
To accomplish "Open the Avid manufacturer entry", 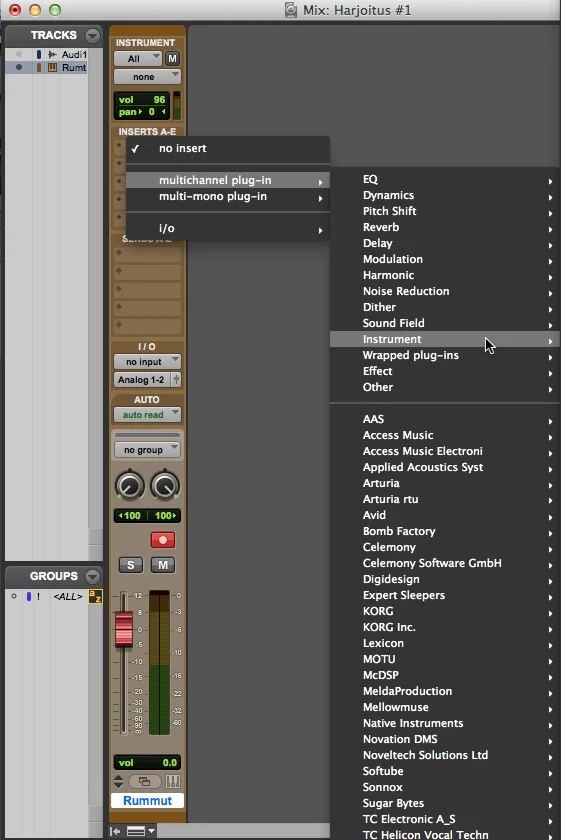I will [x=445, y=515].
